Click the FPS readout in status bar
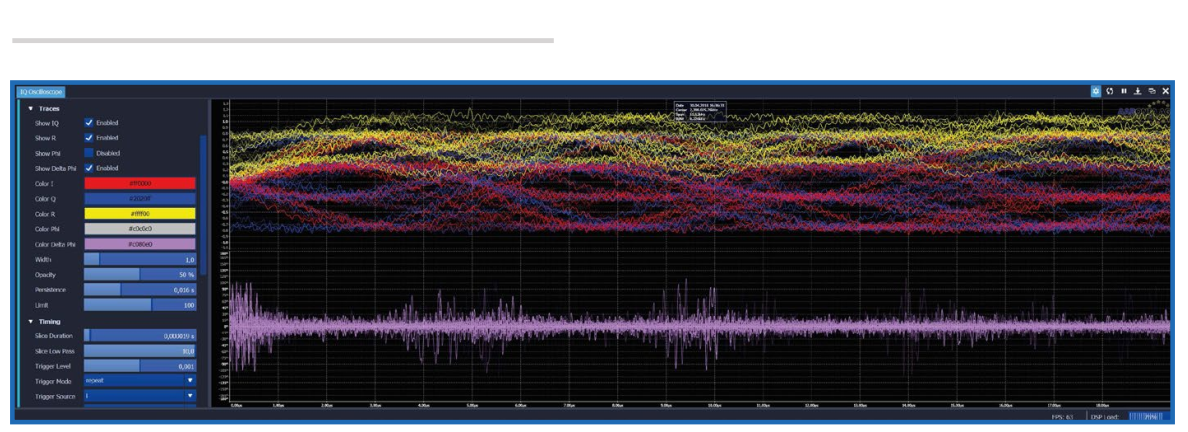This screenshot has height=432, width=1188. (x=1061, y=416)
